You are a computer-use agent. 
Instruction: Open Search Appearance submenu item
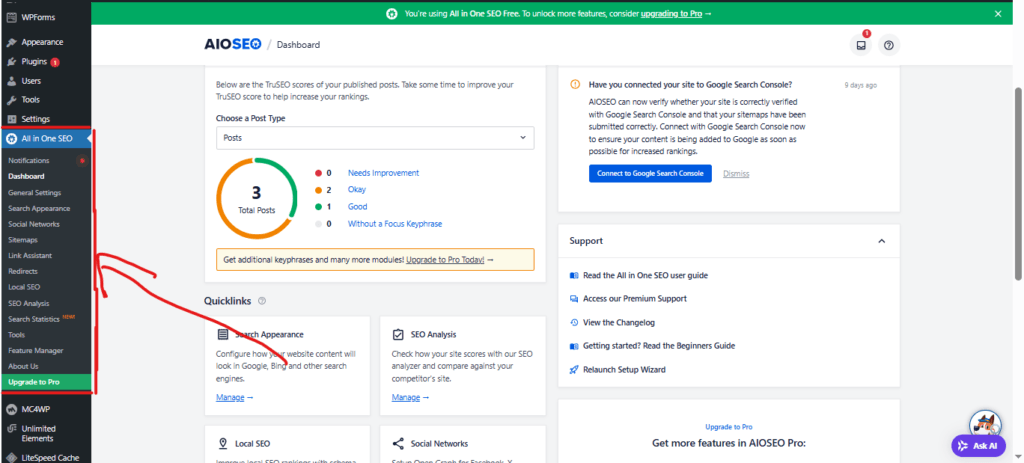coord(39,208)
